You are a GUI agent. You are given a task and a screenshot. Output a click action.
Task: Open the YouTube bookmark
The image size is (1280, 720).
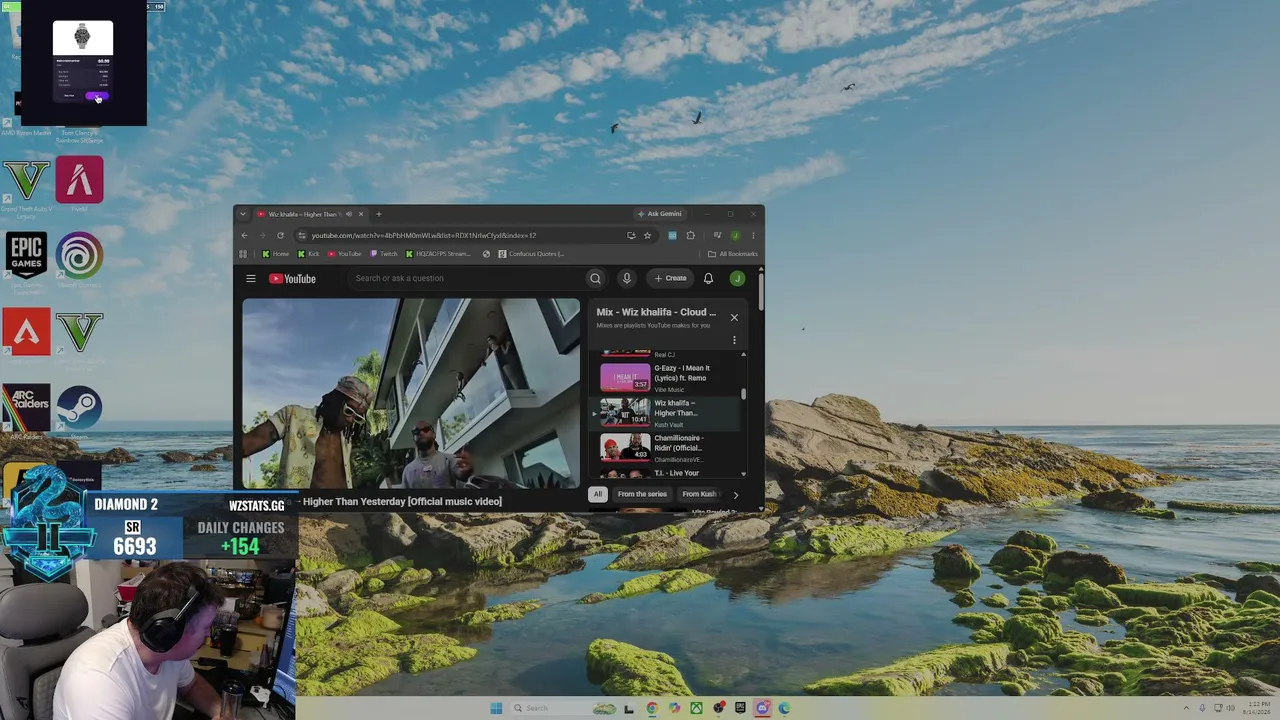[344, 254]
